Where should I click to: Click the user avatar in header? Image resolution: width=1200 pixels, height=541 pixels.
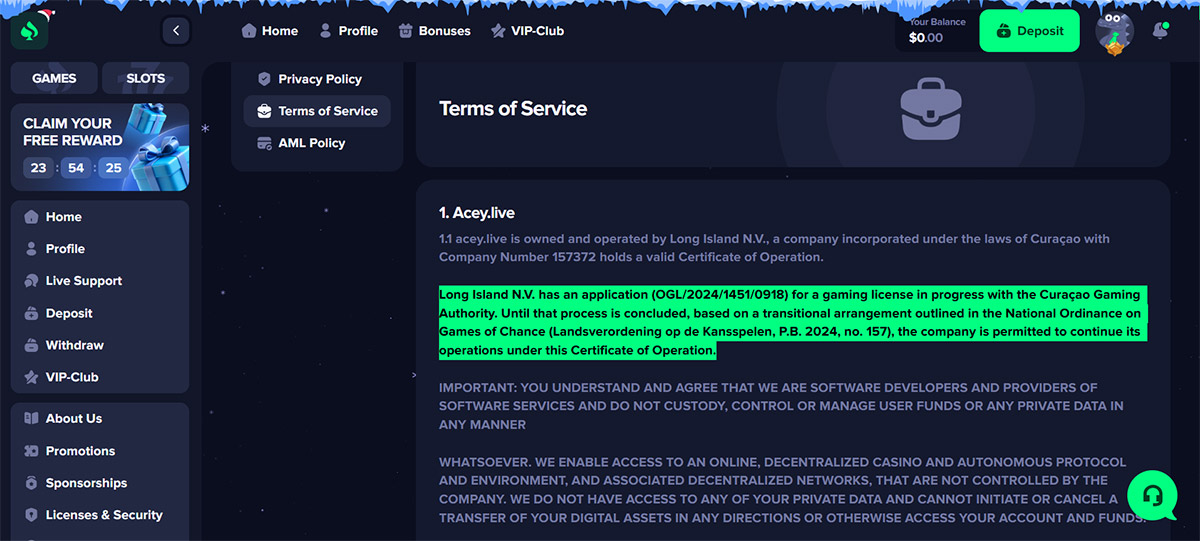(1114, 32)
